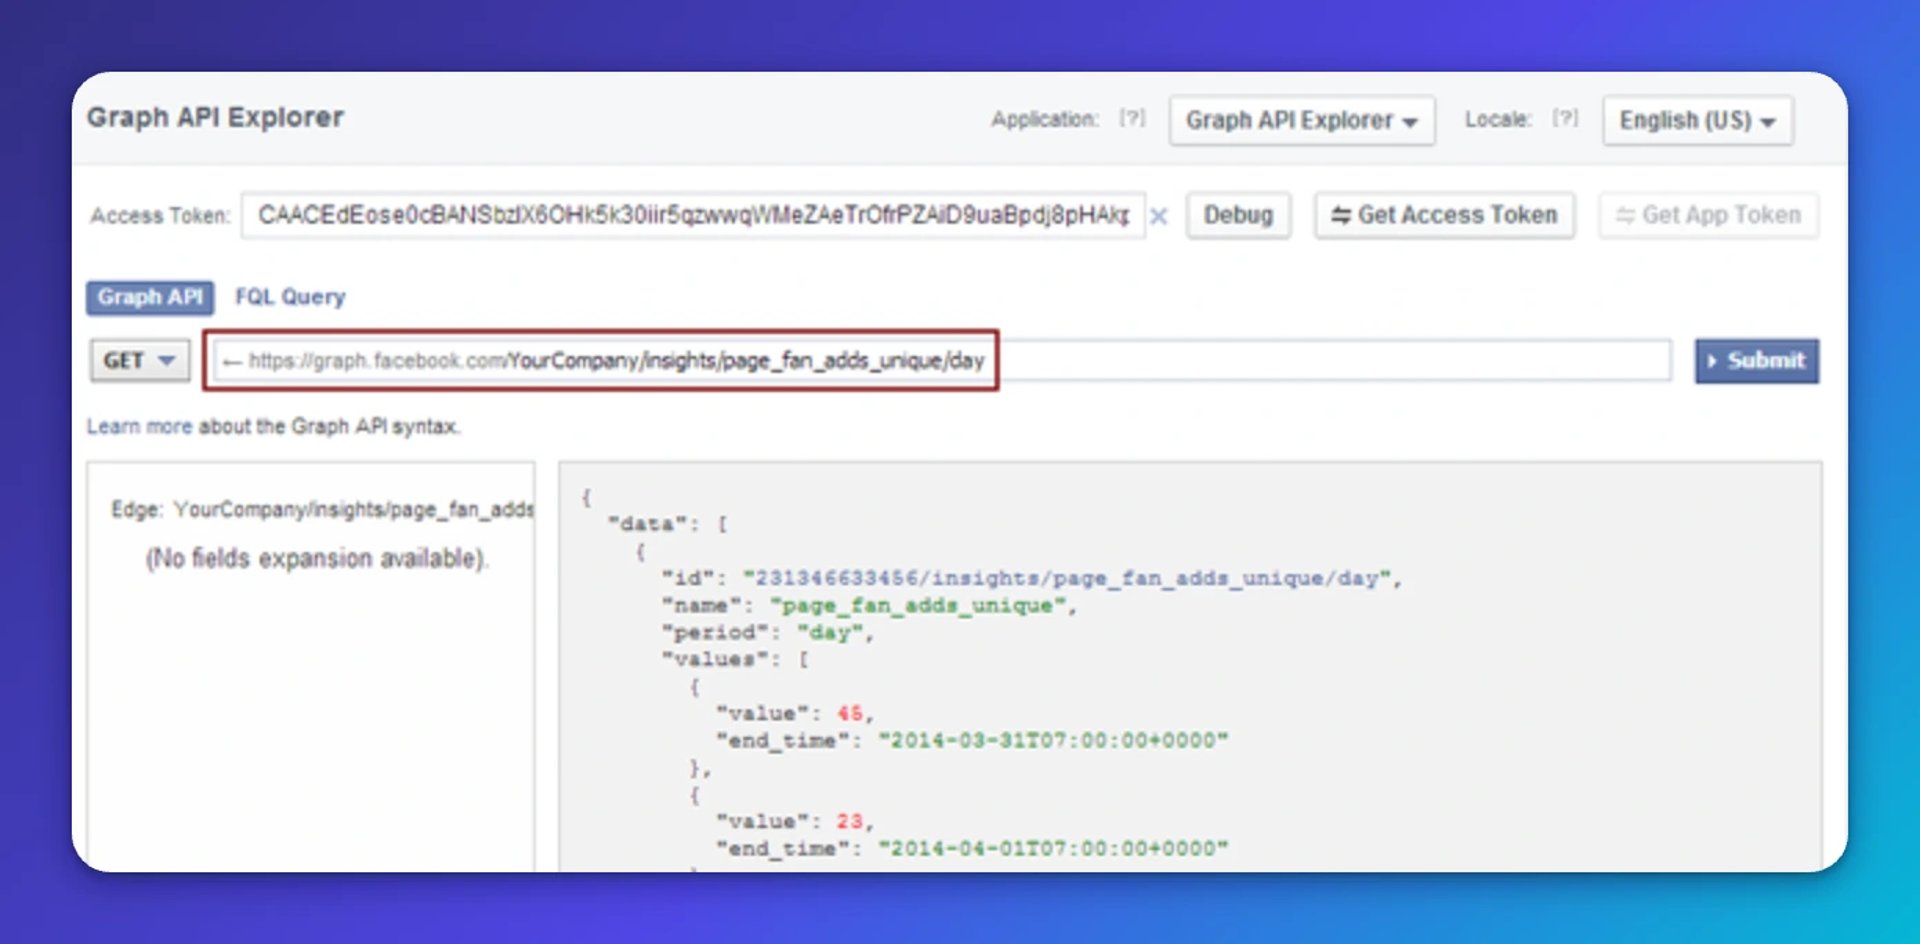Click the Get App Token button
Image resolution: width=1920 pixels, height=944 pixels.
pyautogui.click(x=1708, y=215)
